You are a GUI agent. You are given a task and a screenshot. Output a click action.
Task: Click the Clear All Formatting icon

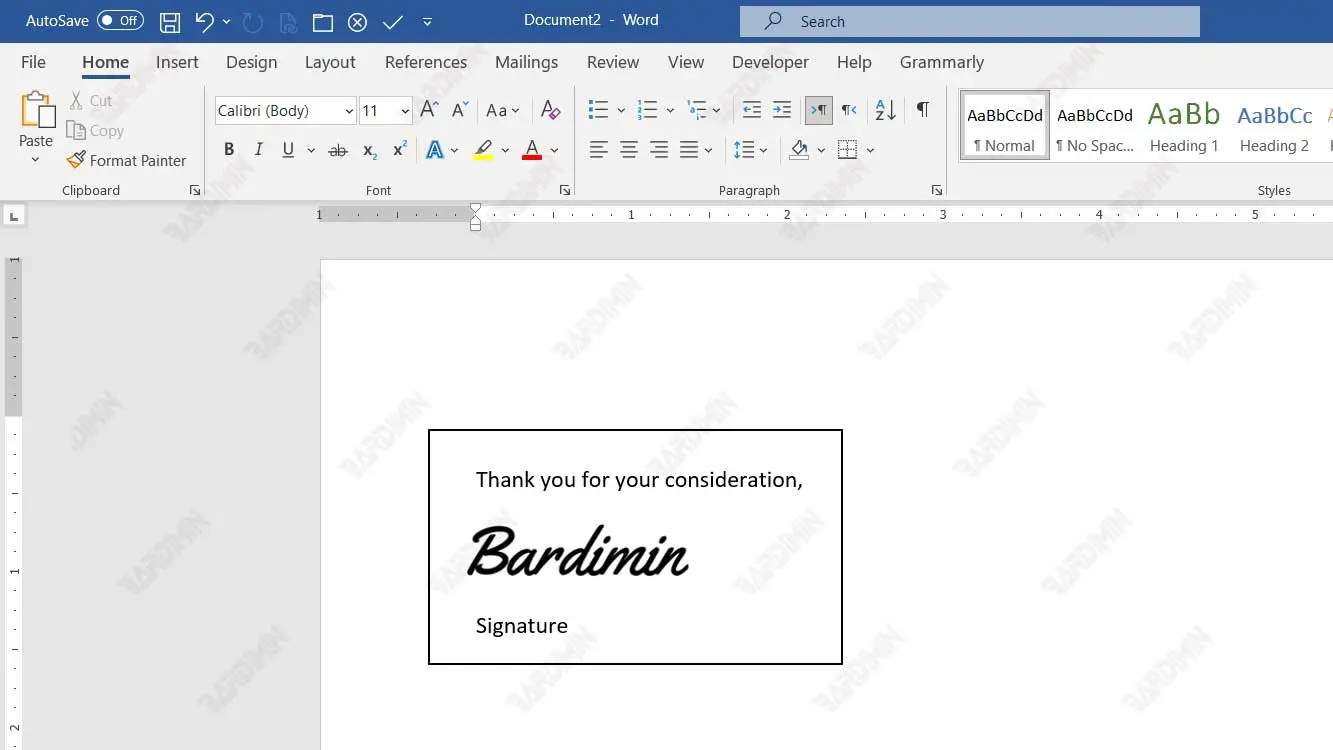550,110
